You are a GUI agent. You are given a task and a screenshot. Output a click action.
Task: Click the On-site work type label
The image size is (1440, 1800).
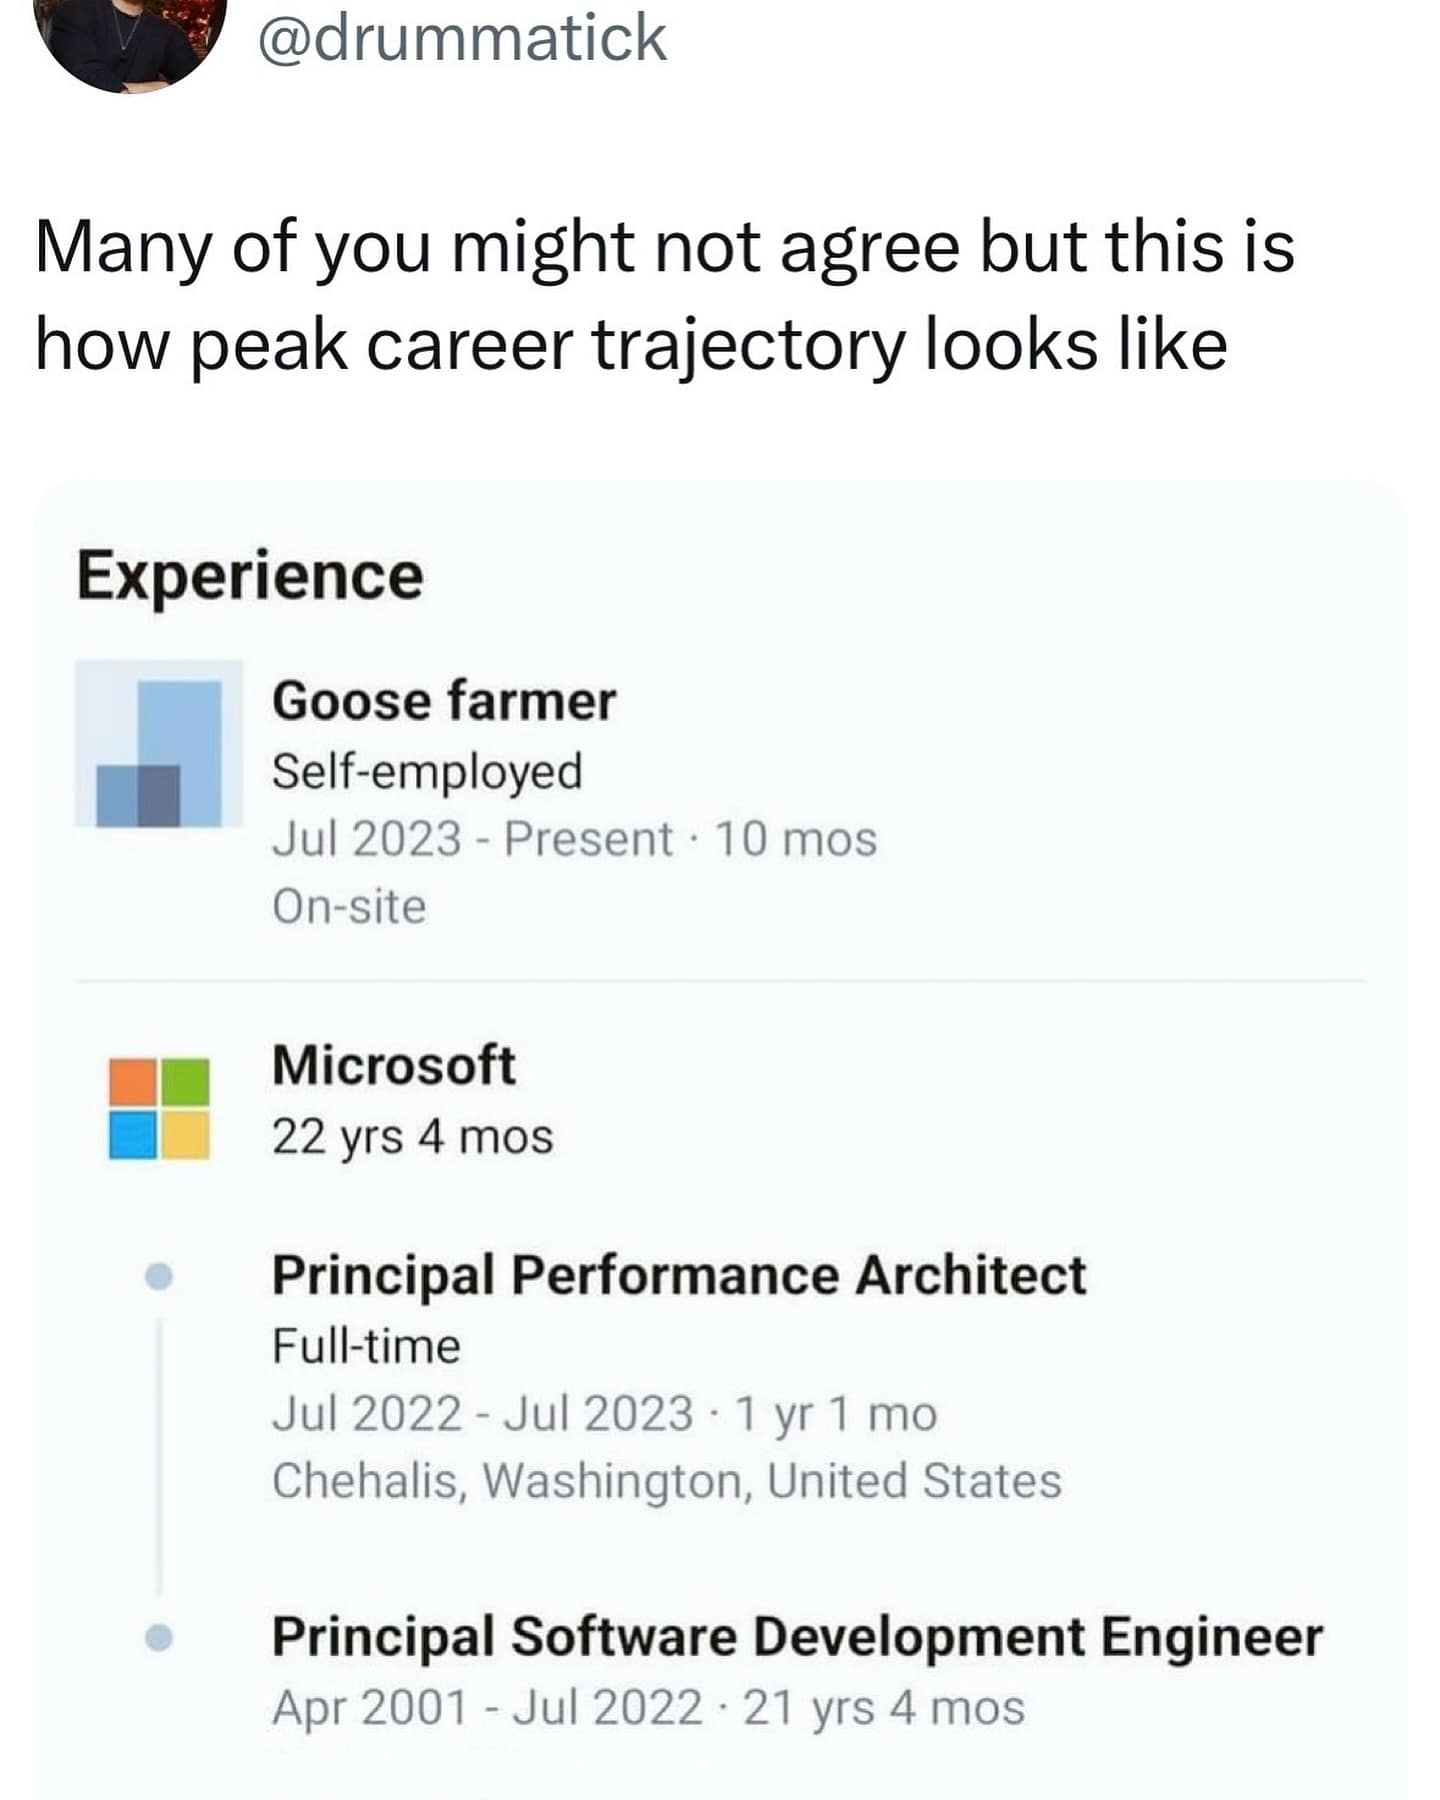pyautogui.click(x=349, y=907)
